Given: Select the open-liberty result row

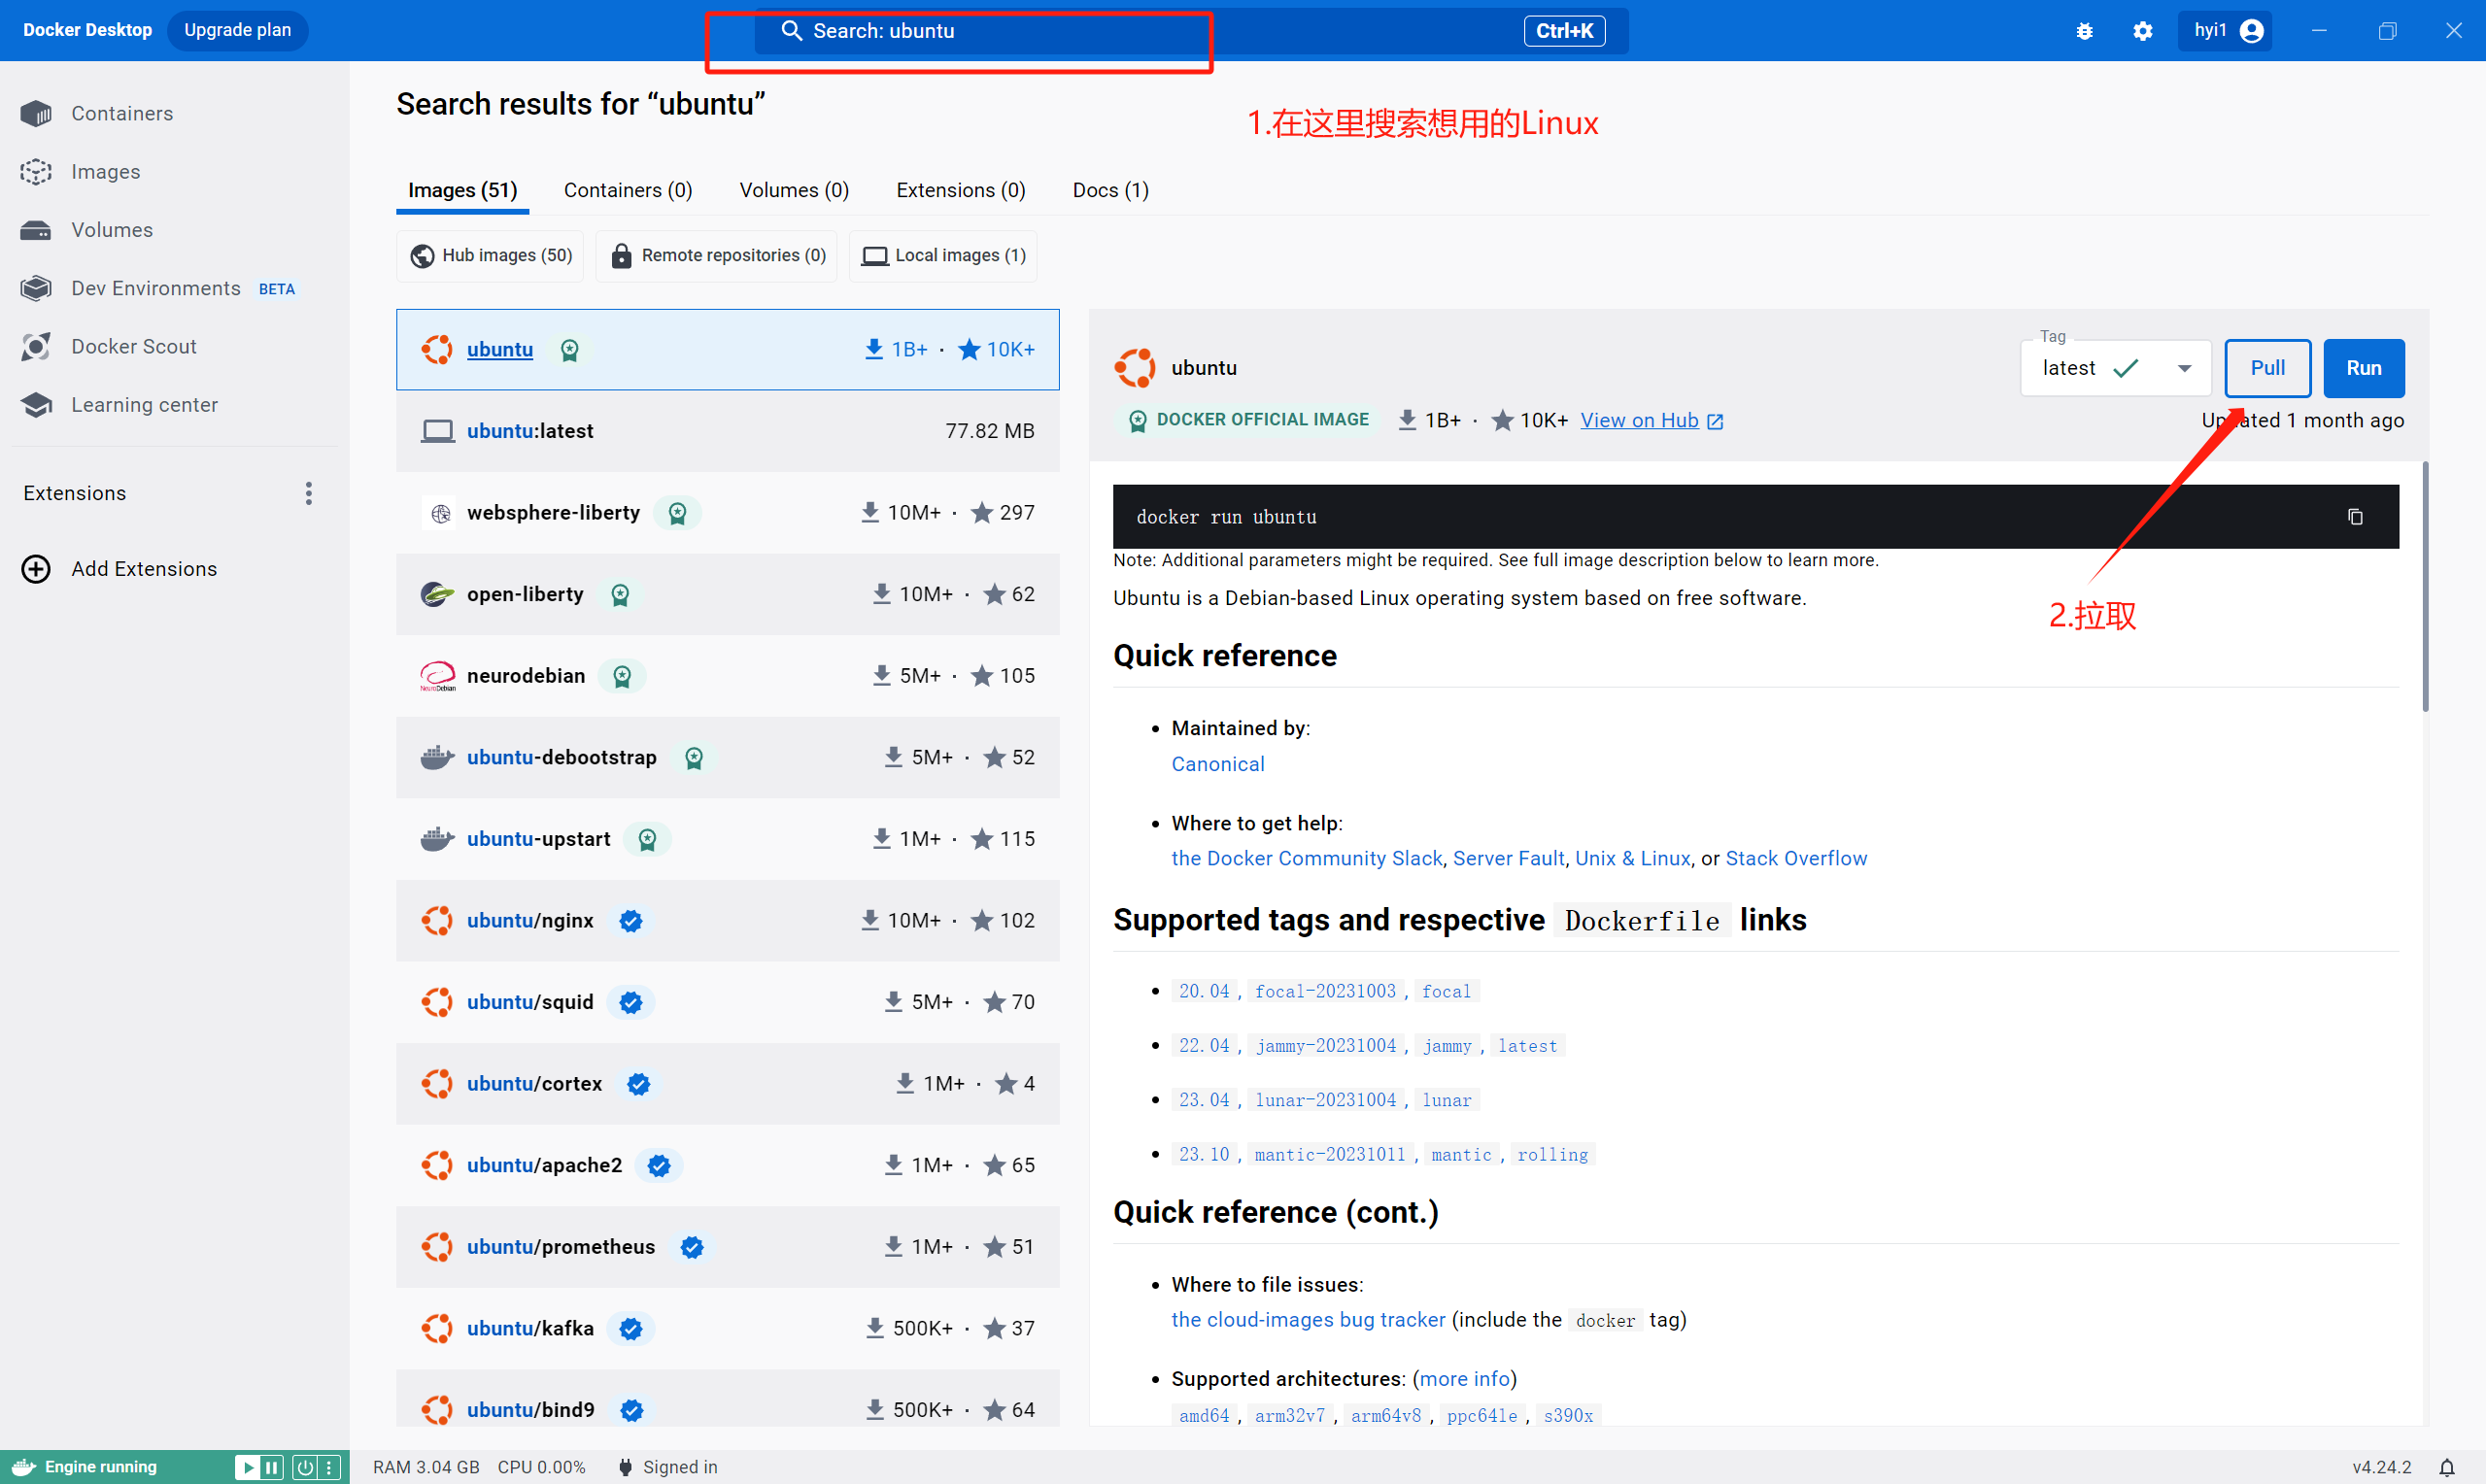Looking at the screenshot, I should pos(727,594).
